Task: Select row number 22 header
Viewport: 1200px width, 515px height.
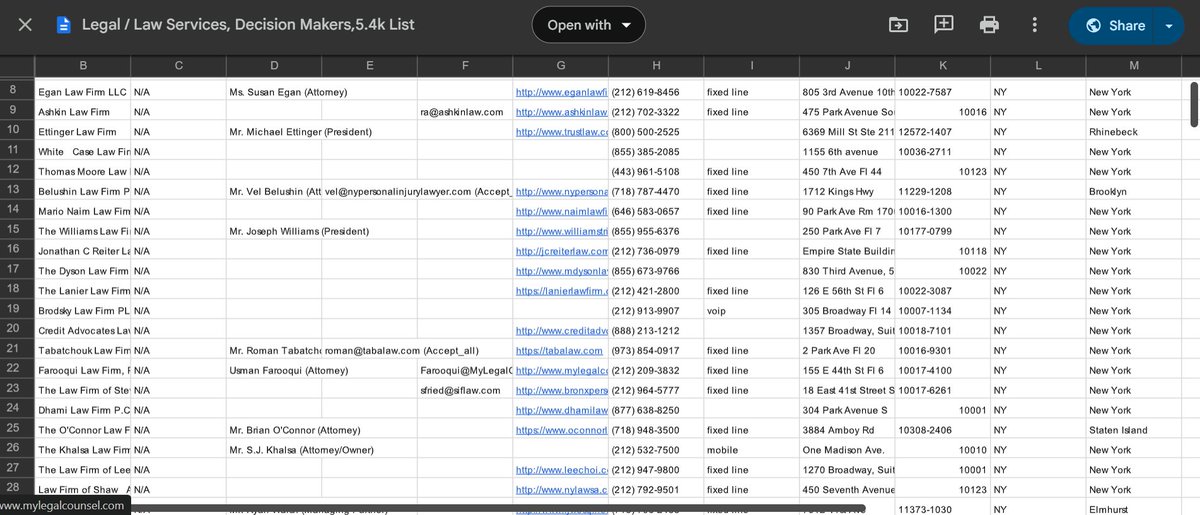Action: click(x=13, y=368)
